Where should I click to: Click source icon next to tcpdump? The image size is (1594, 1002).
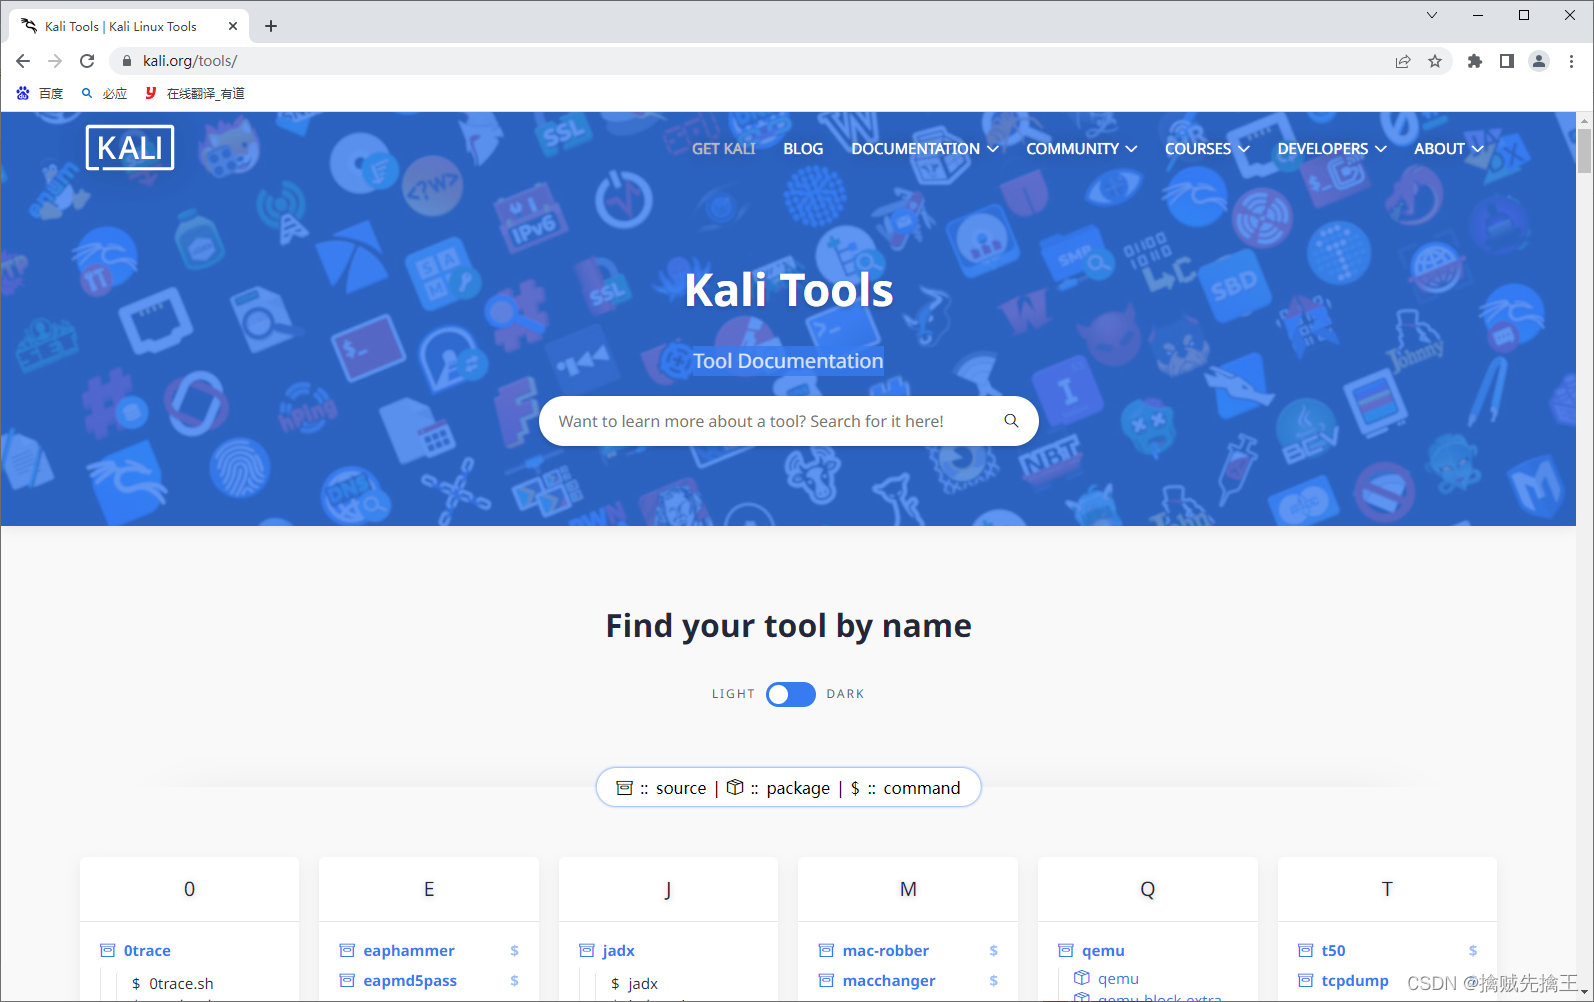[1305, 980]
